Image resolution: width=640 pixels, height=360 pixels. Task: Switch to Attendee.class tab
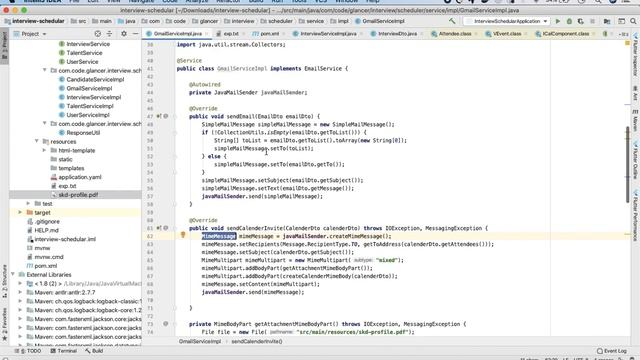pyautogui.click(x=455, y=34)
